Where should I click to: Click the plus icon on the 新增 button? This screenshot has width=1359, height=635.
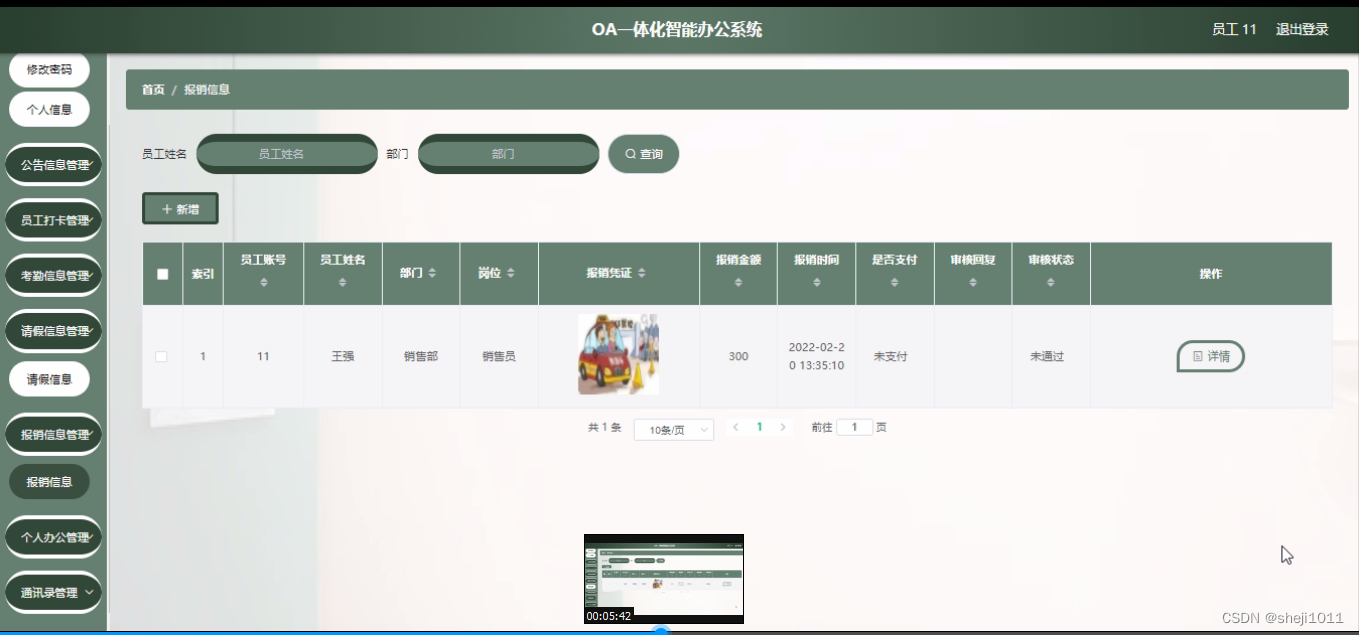click(x=167, y=208)
